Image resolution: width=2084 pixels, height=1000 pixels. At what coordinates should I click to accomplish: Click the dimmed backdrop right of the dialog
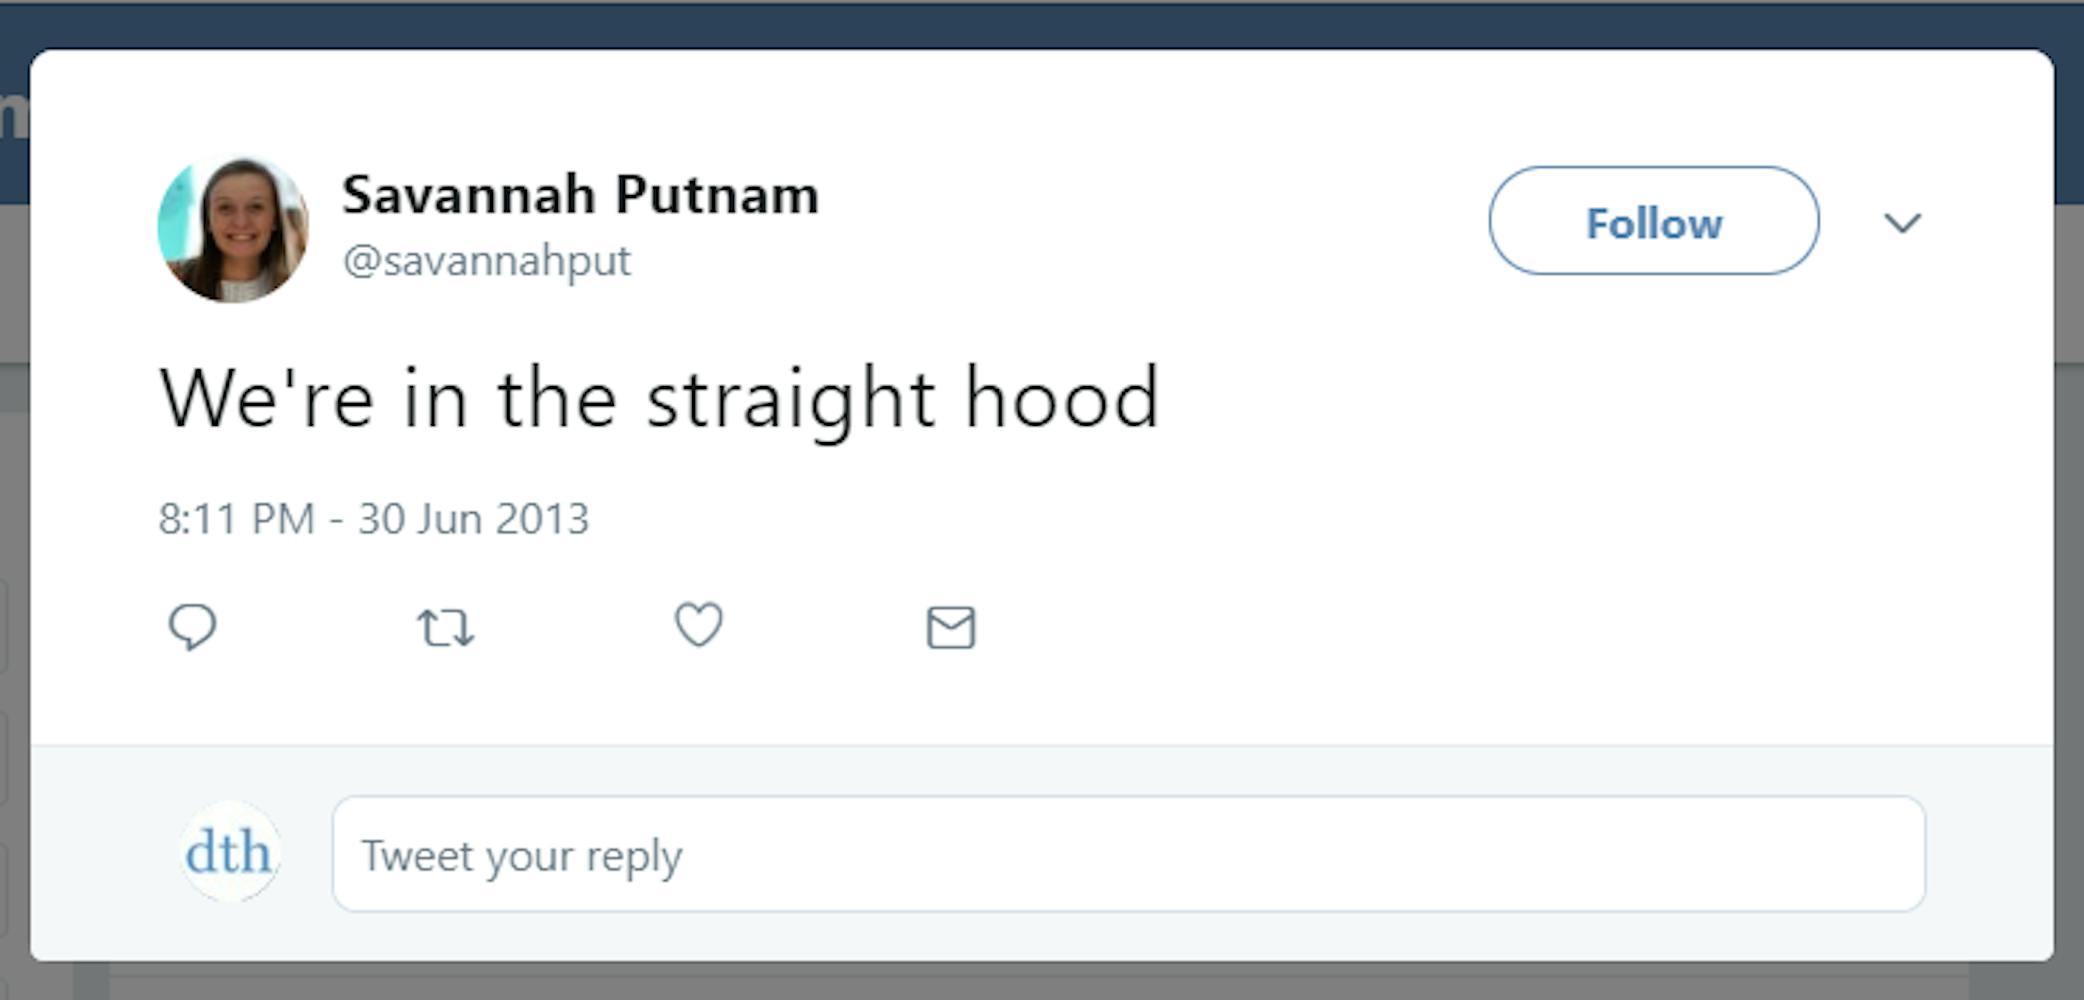(2069, 600)
